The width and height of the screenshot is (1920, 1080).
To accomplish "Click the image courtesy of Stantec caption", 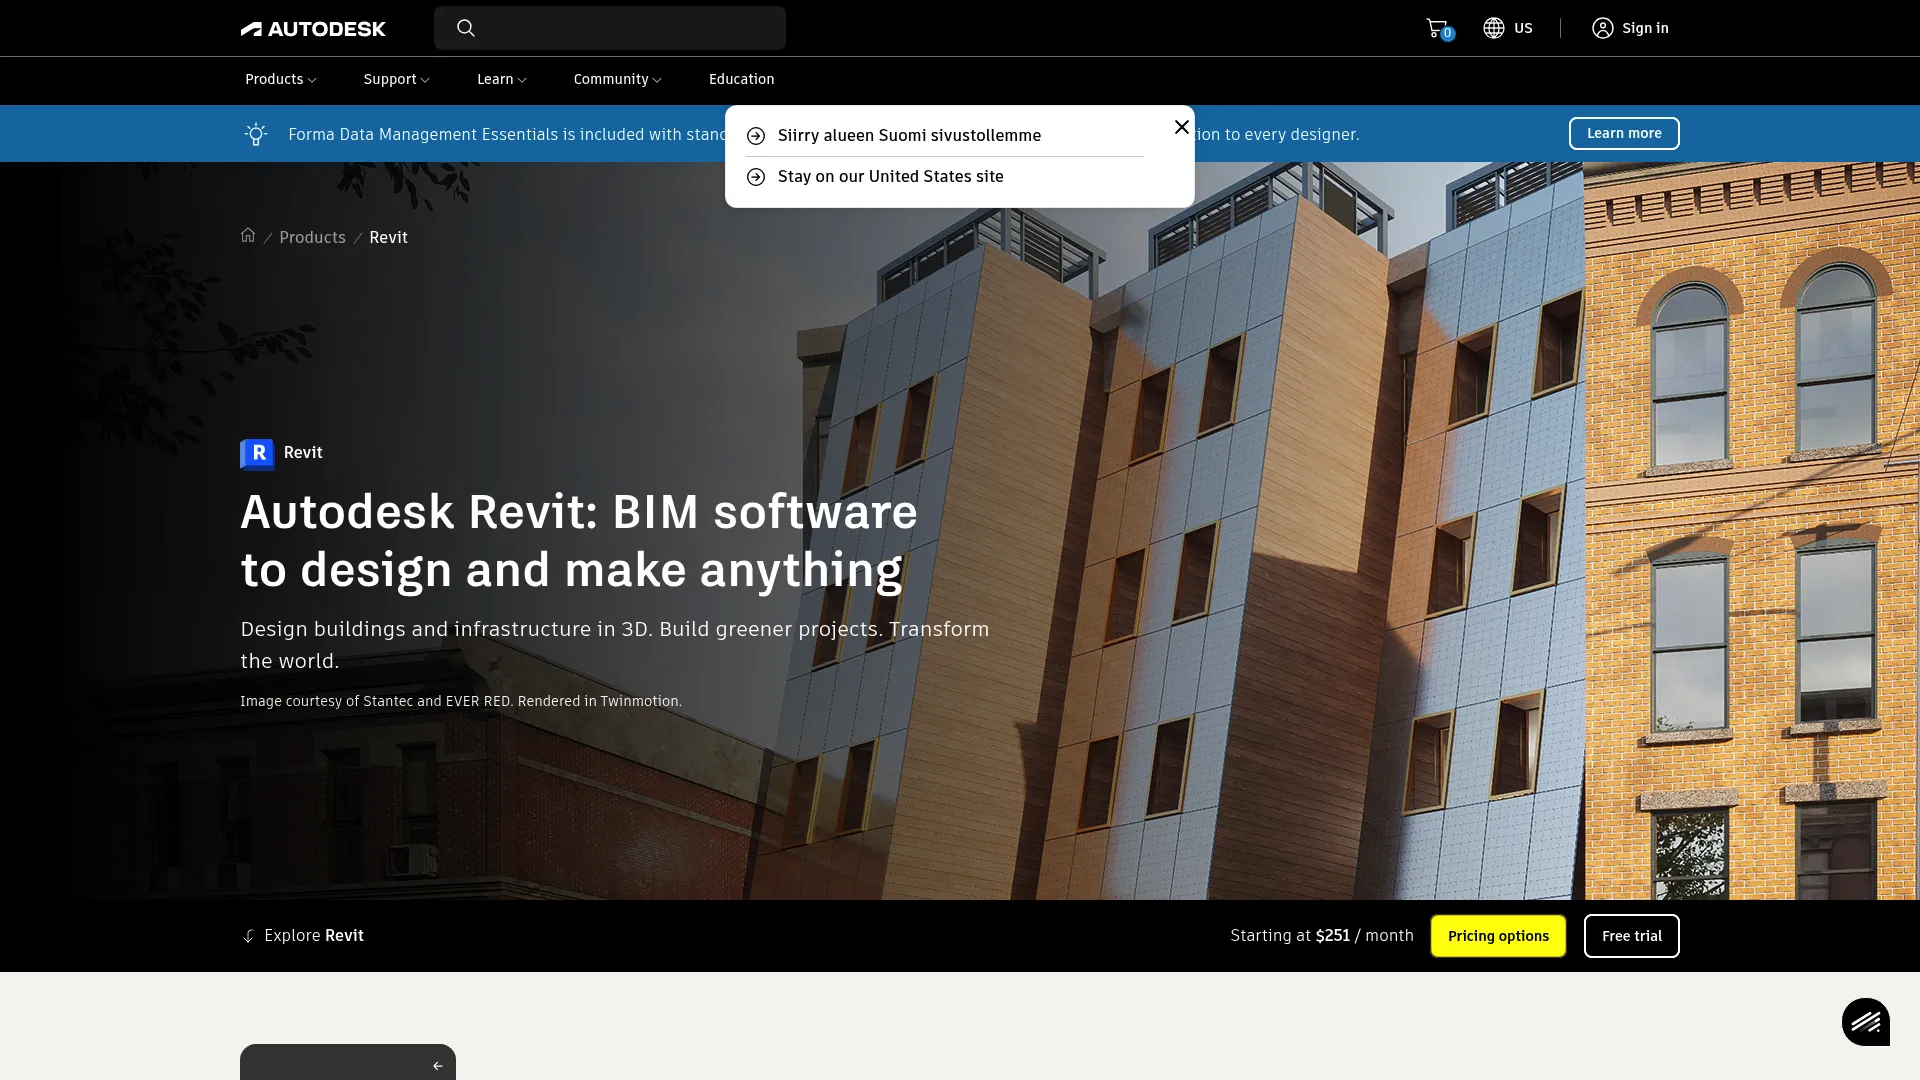I will coord(461,701).
